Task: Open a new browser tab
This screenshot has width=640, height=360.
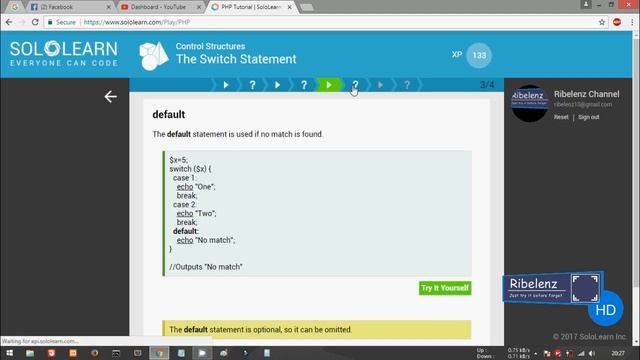Action: [x=307, y=7]
